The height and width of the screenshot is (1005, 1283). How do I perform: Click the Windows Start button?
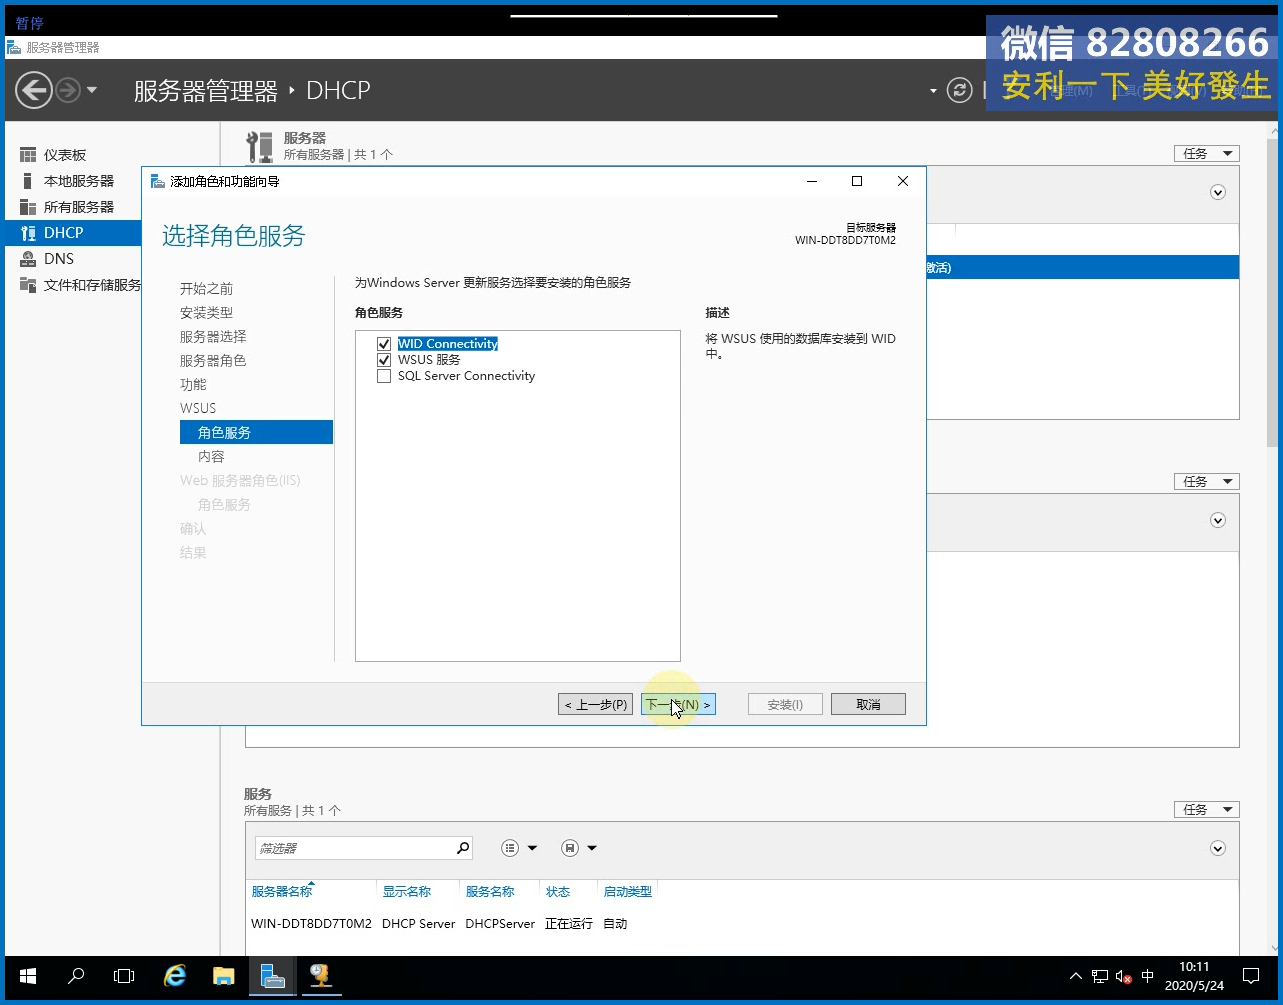coord(27,976)
